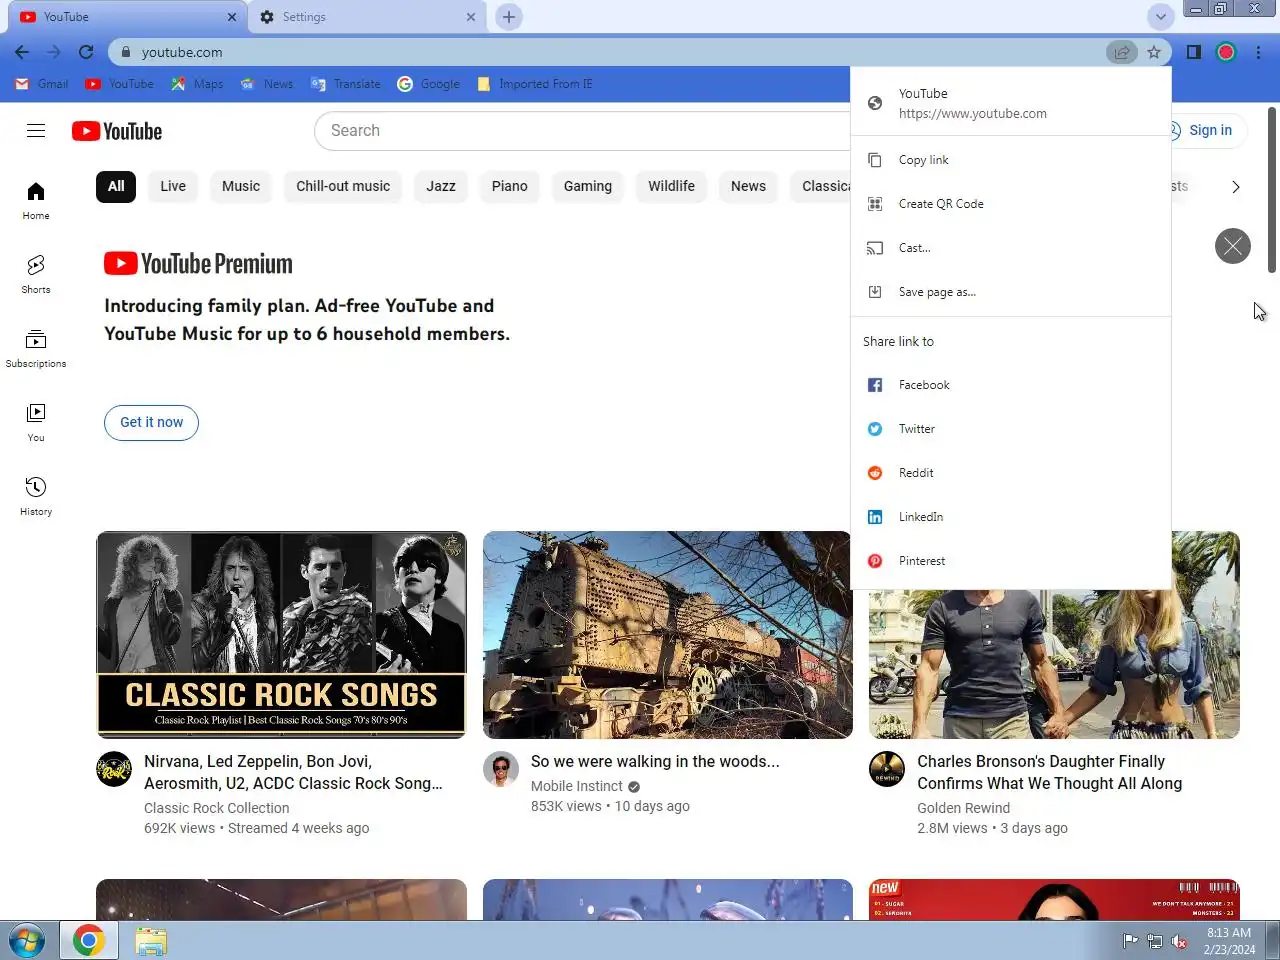Select the Music filter chip
1280x960 pixels.
click(x=241, y=186)
